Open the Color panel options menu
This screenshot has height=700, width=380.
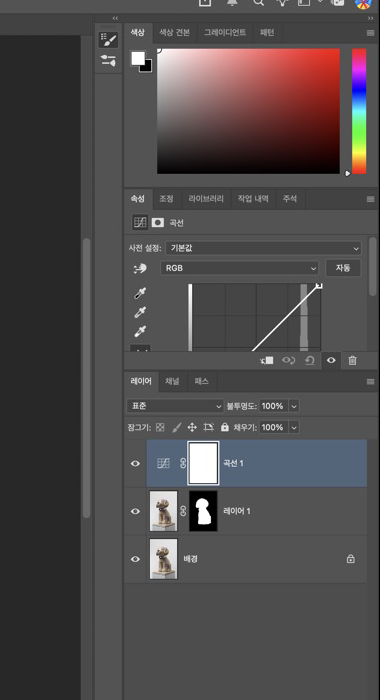pos(370,33)
